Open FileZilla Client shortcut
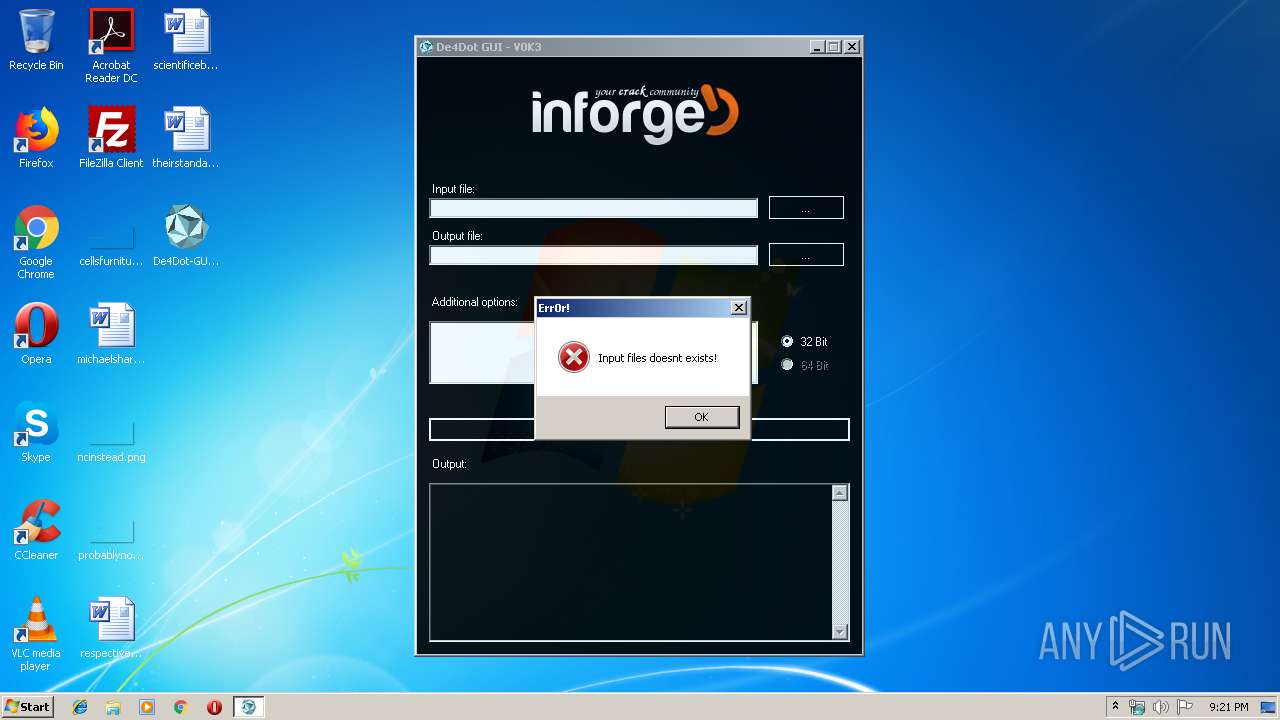Screen dimensions: 1280x720 point(111,138)
